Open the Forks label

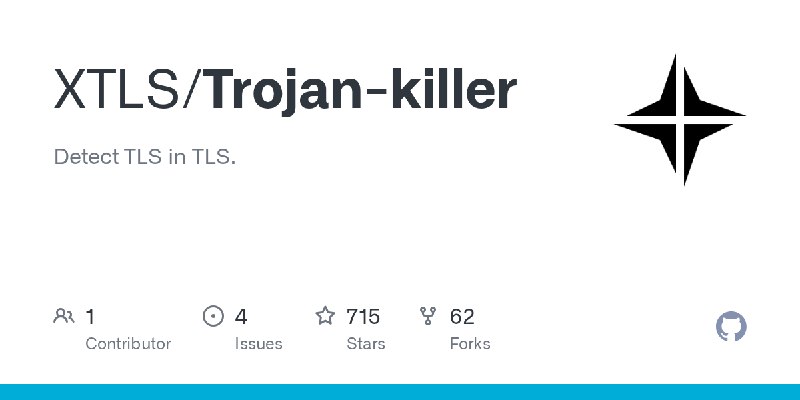[470, 343]
